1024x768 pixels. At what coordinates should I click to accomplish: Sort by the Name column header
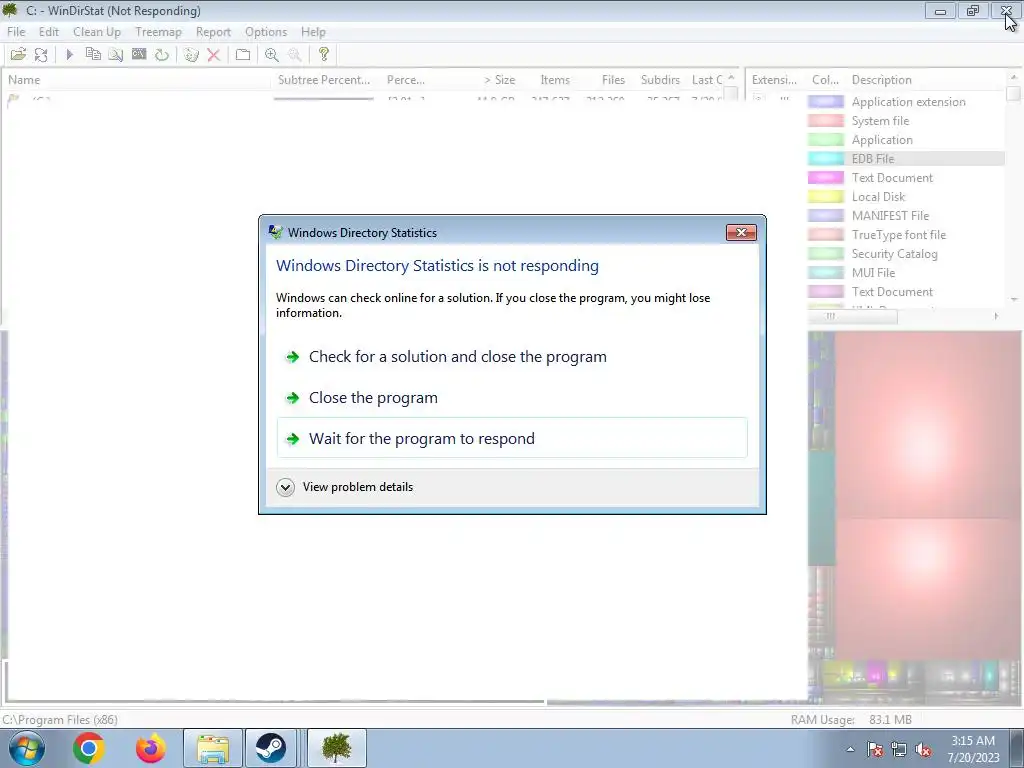point(137,80)
